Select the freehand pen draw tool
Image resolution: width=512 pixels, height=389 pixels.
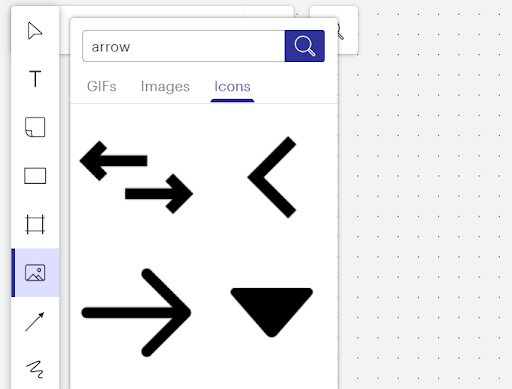coord(35,369)
